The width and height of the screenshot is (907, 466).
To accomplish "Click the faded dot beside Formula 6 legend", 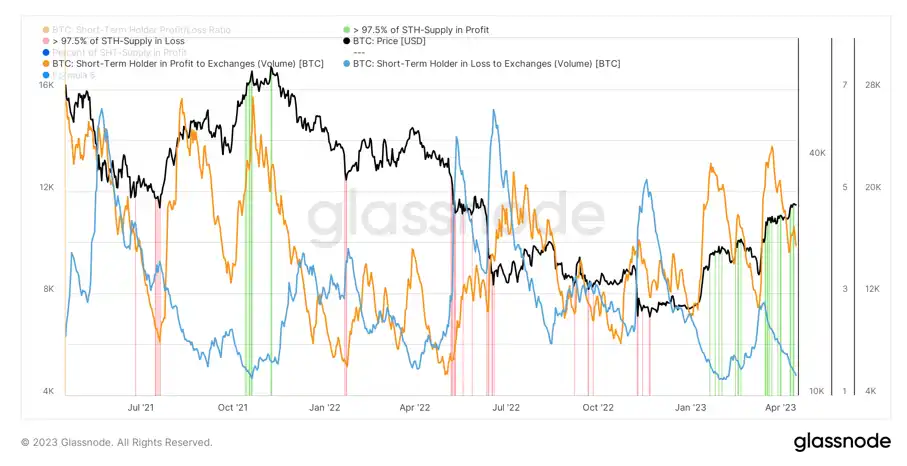I will click(46, 75).
